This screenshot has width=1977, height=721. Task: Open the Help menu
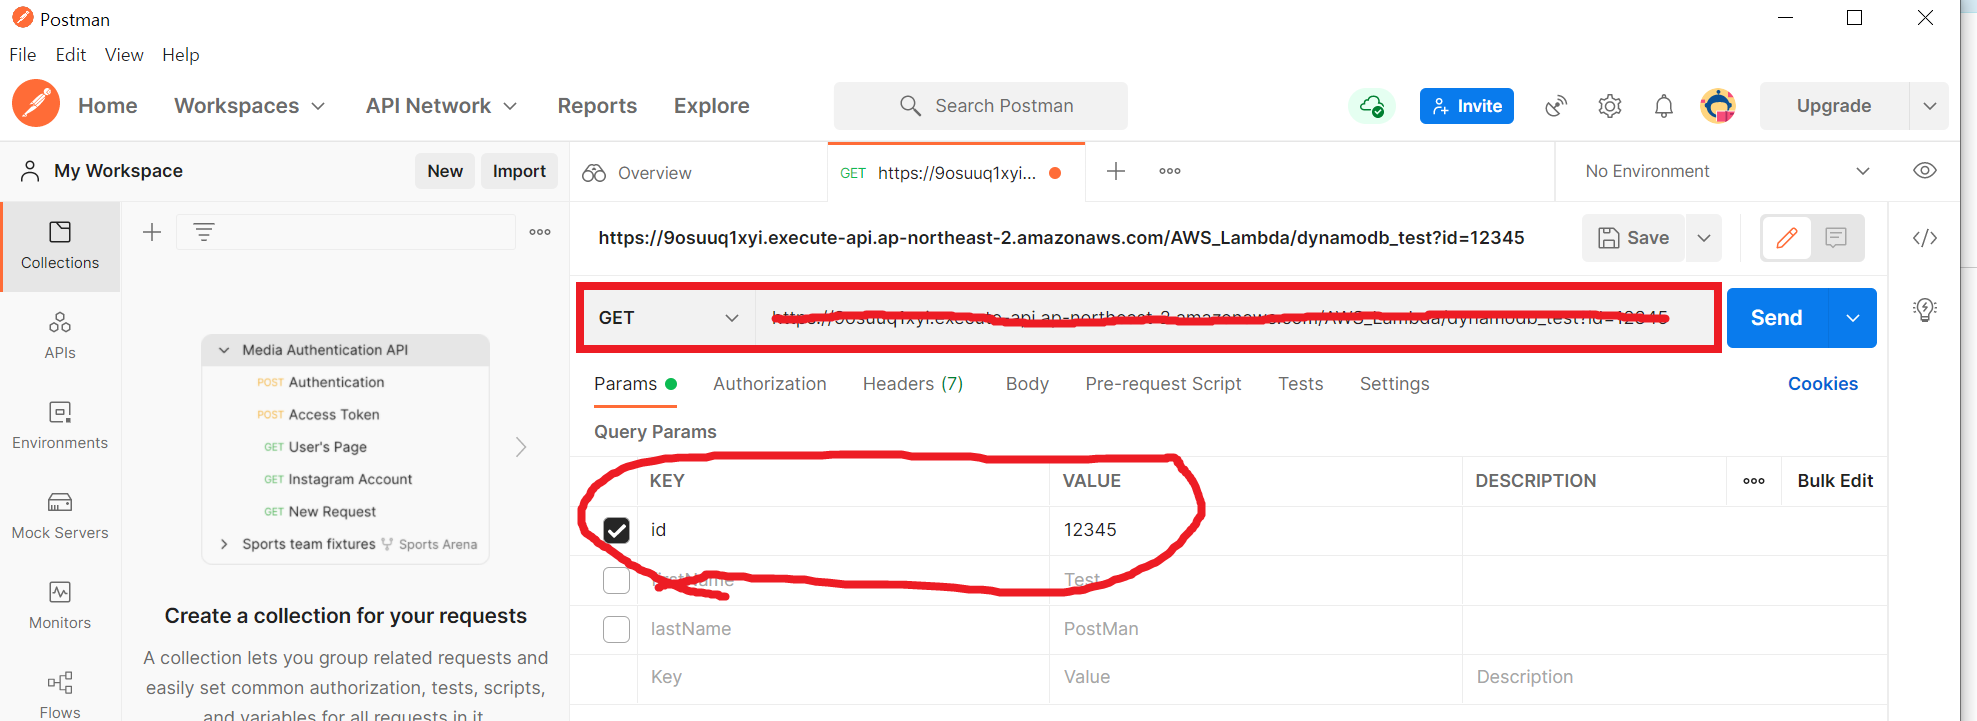181,55
